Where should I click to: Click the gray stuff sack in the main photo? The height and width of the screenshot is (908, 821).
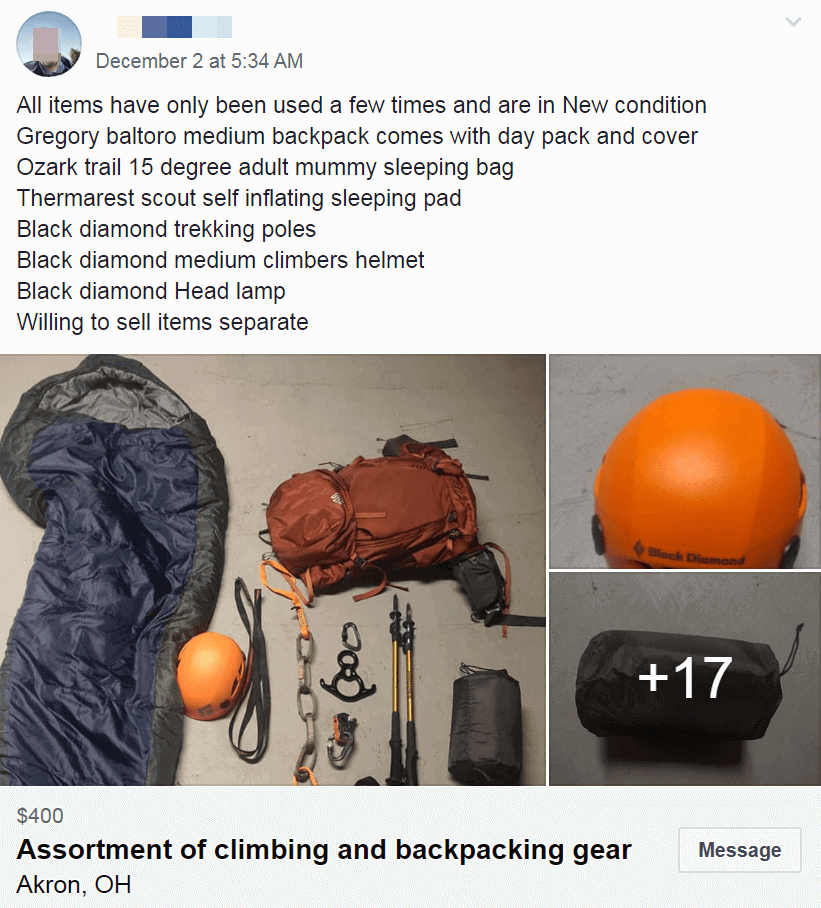[x=485, y=724]
